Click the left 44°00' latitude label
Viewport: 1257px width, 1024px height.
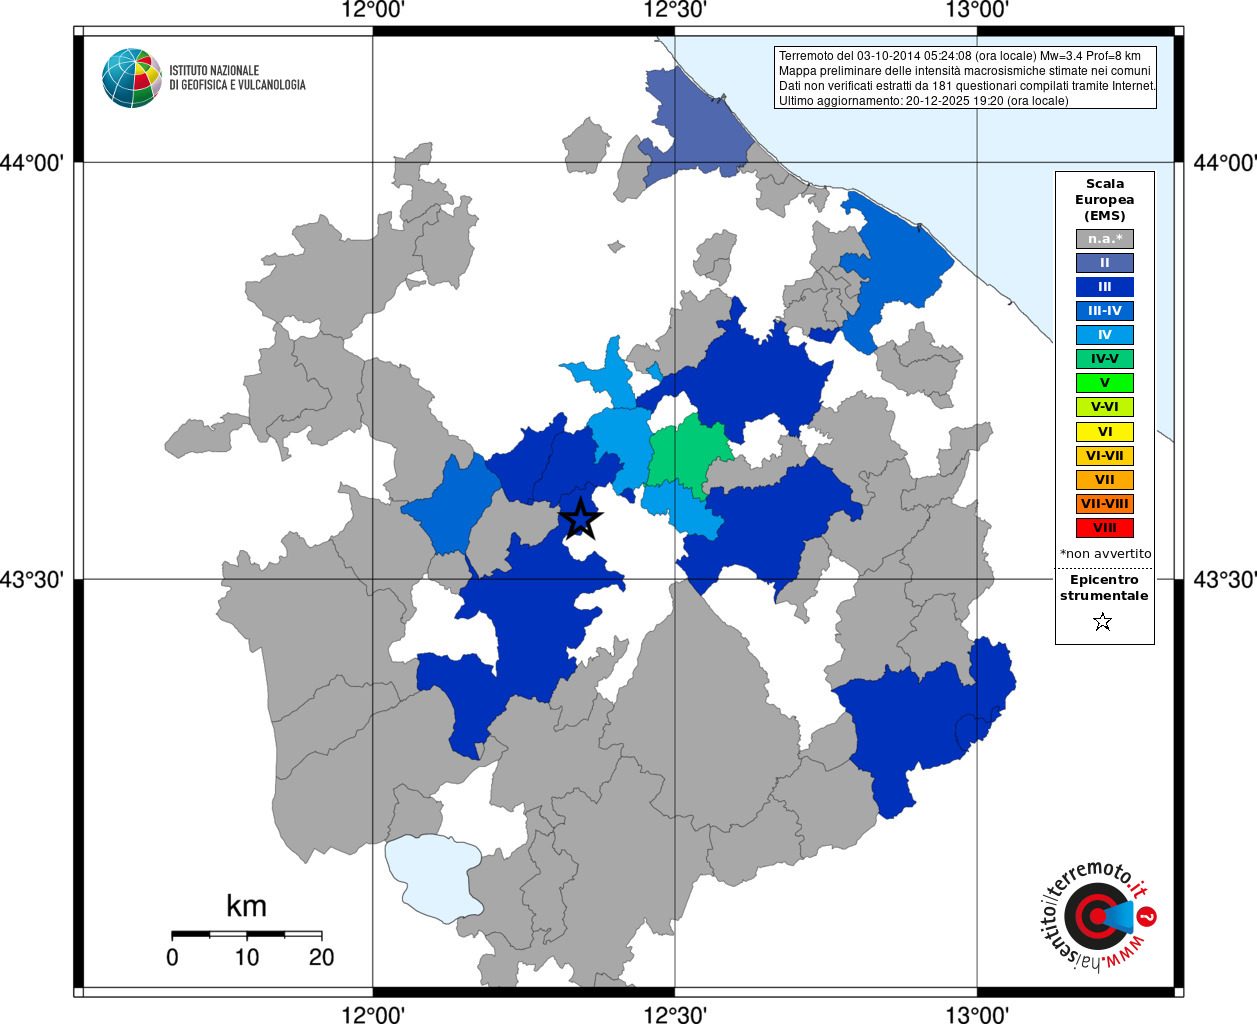click(x=32, y=162)
